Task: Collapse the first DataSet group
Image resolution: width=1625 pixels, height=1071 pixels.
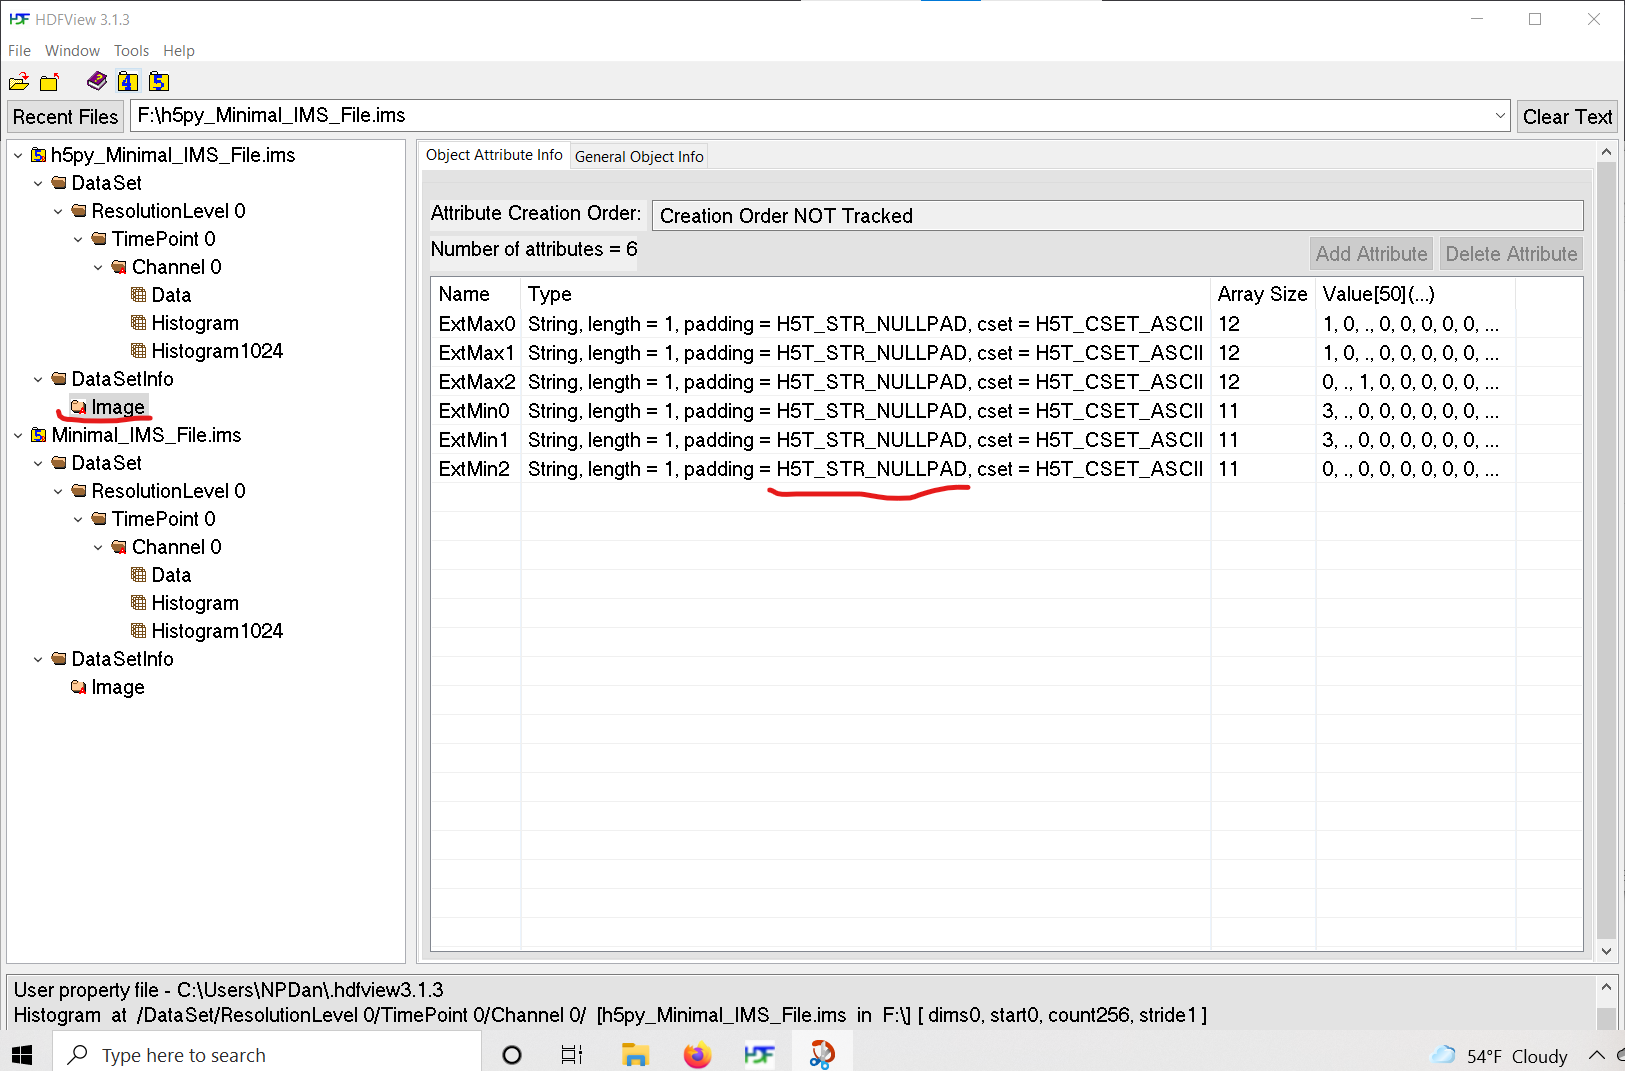Action: [x=38, y=183]
